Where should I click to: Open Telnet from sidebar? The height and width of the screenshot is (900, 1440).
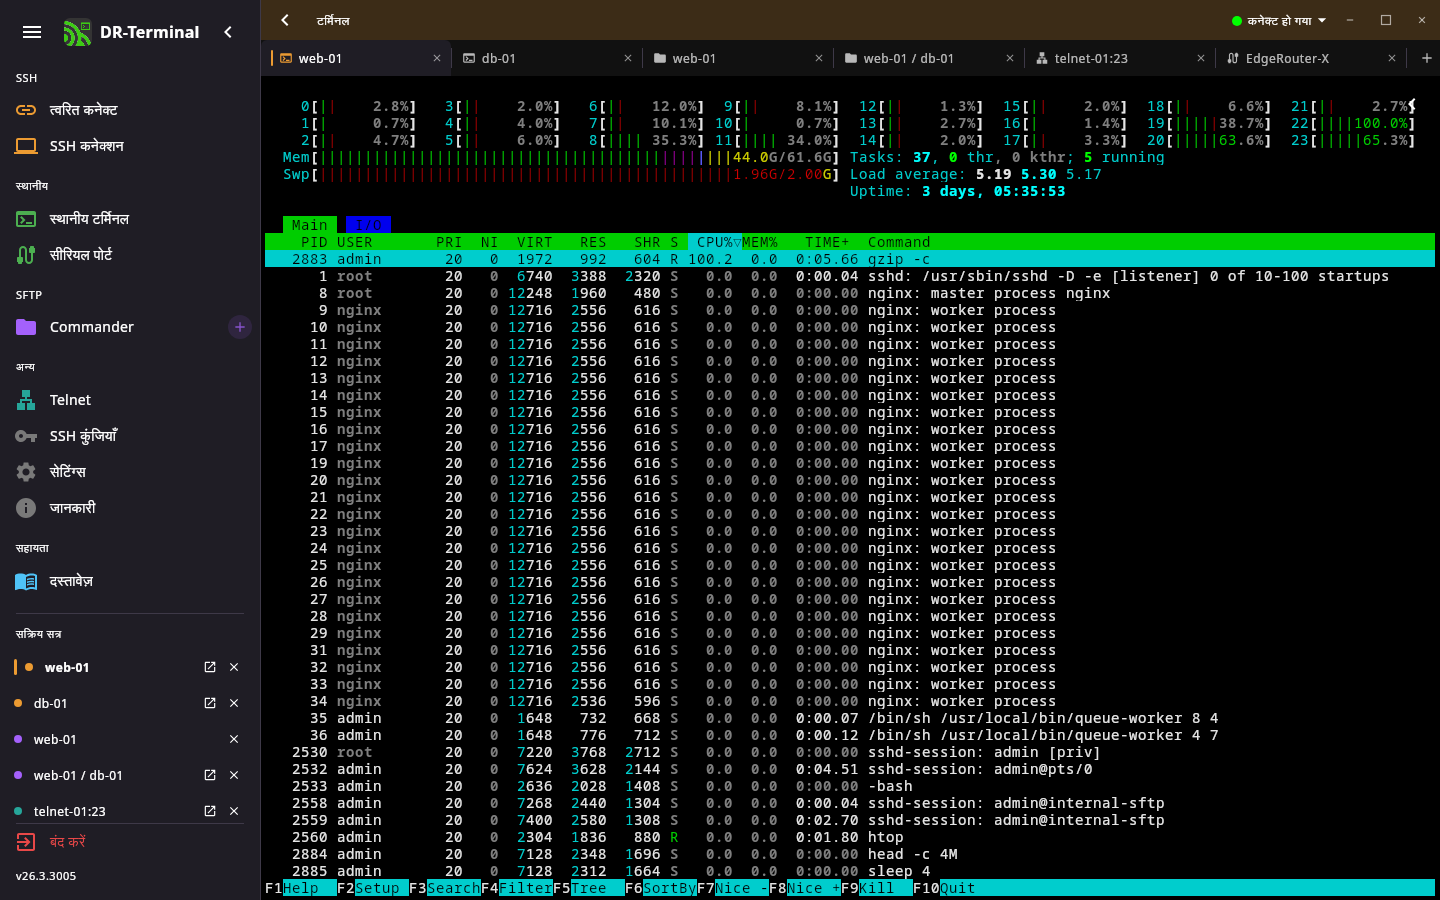(130, 400)
